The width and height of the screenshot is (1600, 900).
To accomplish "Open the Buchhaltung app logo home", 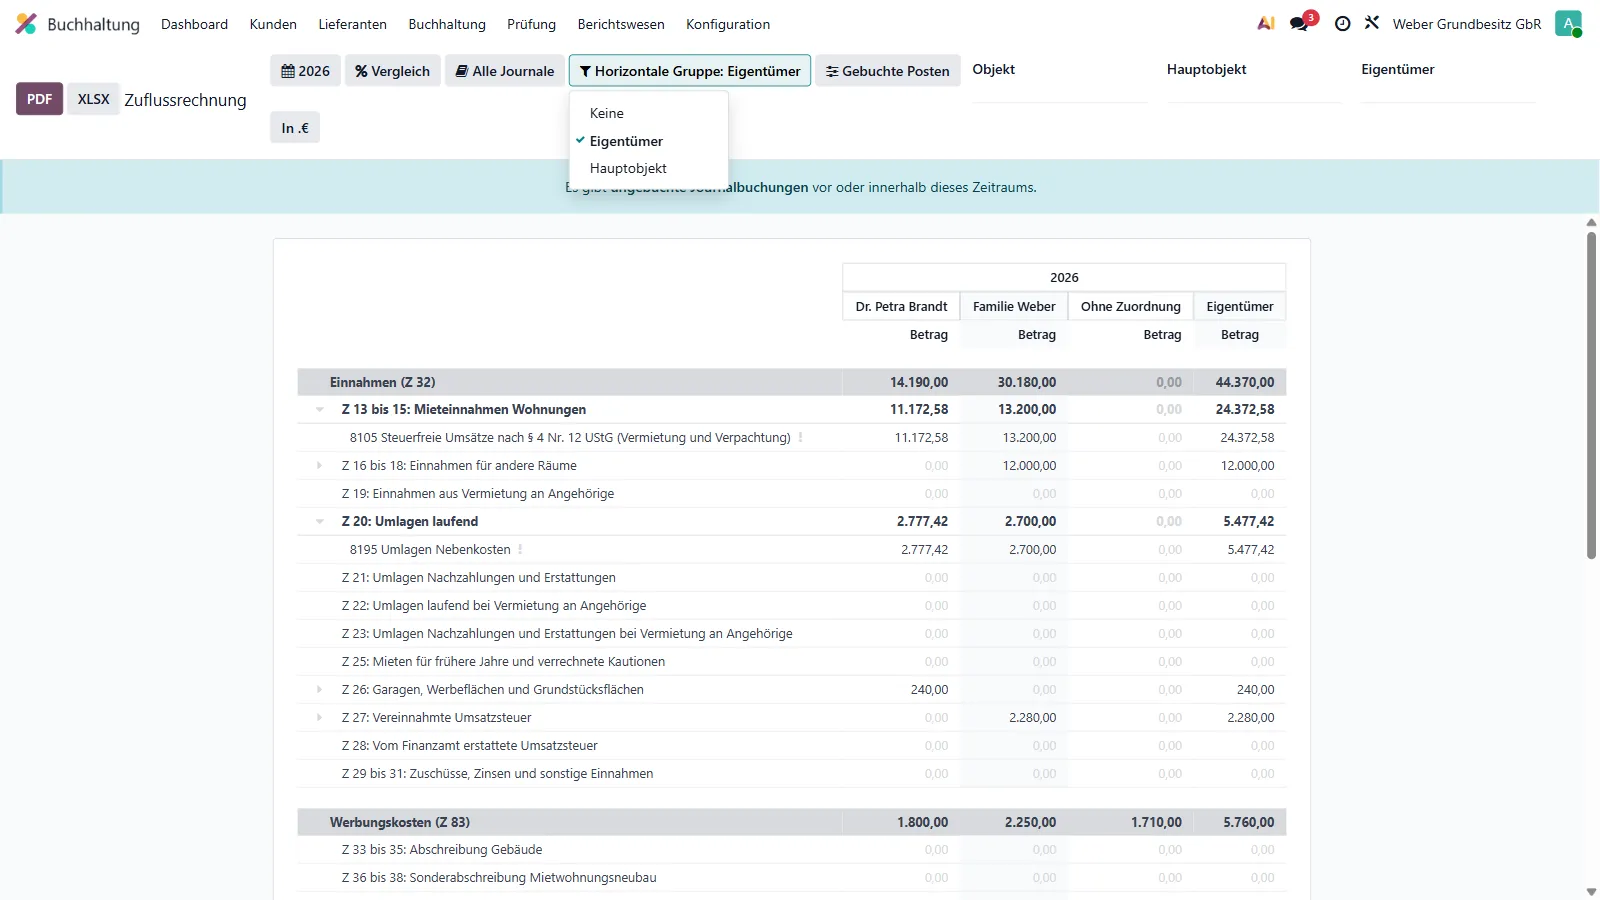I will (78, 24).
